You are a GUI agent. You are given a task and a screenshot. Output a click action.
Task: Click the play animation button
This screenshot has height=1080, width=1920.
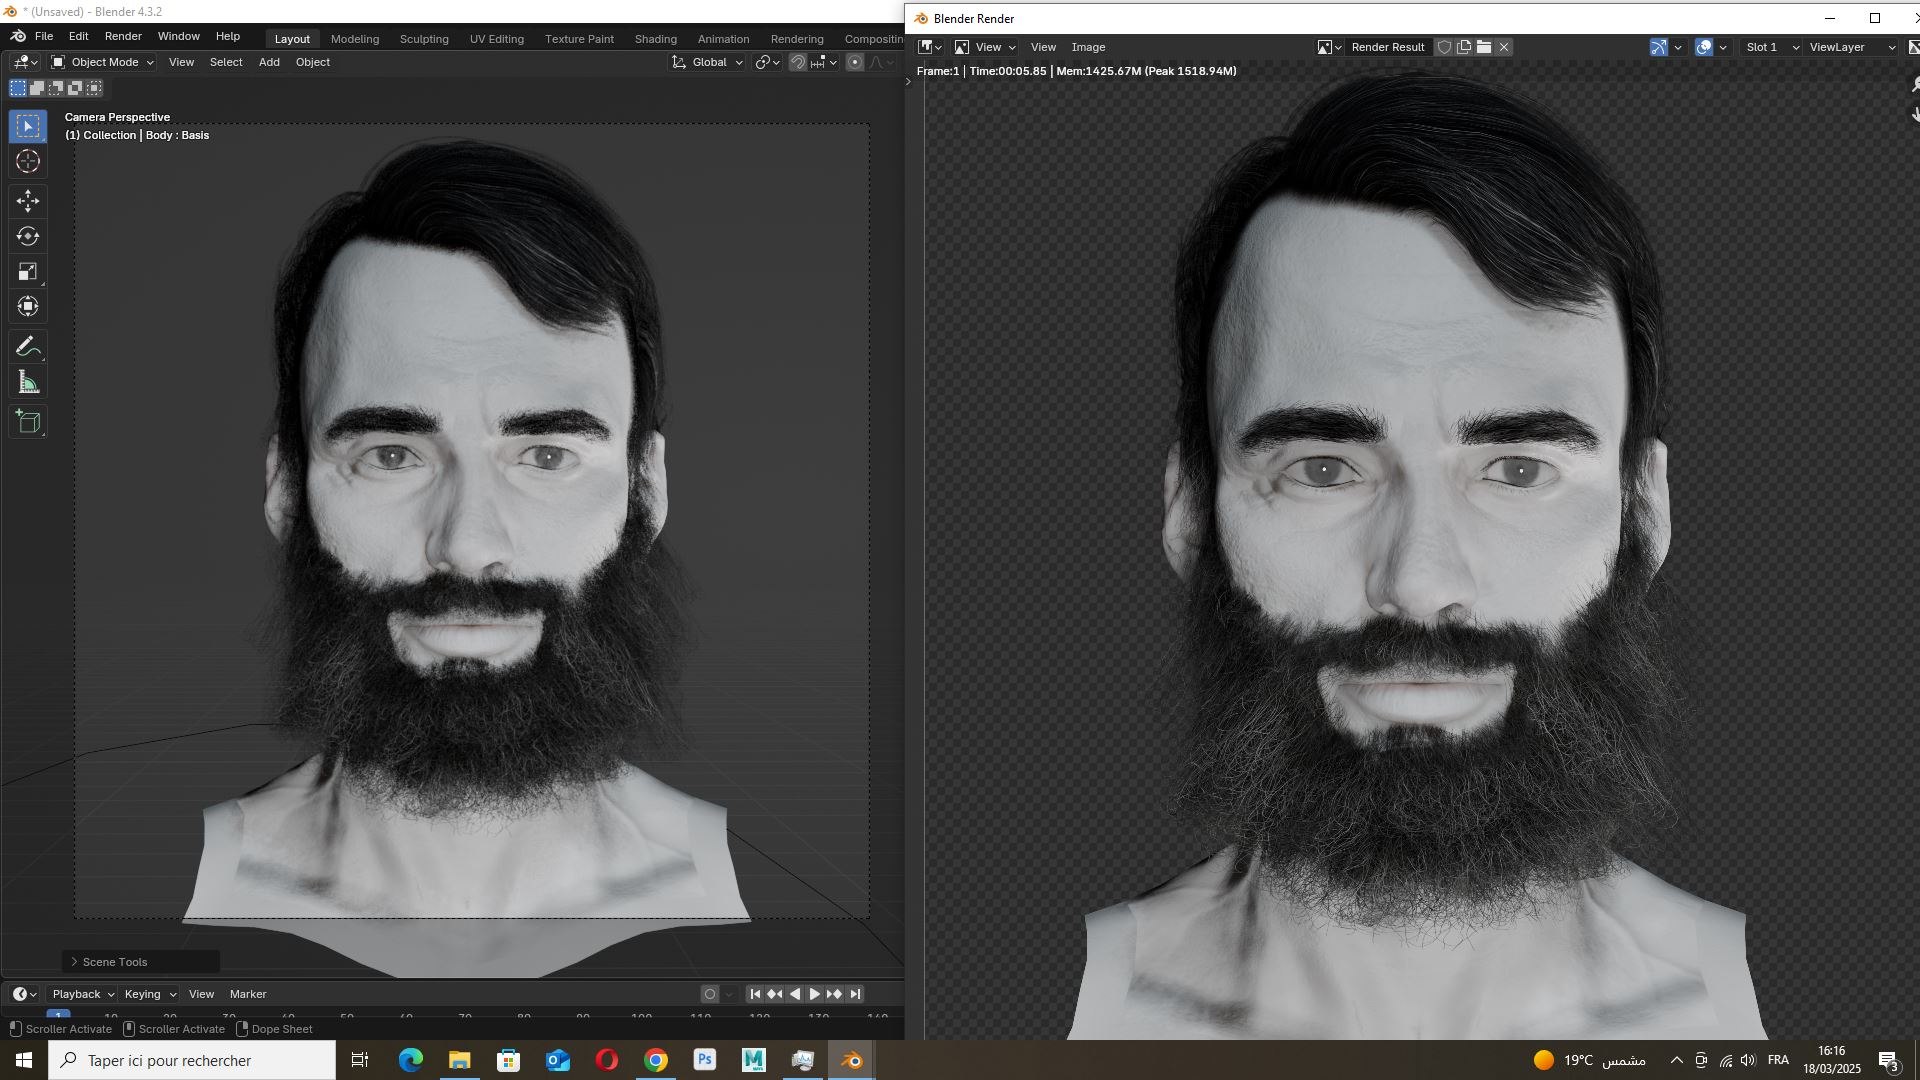tap(814, 994)
